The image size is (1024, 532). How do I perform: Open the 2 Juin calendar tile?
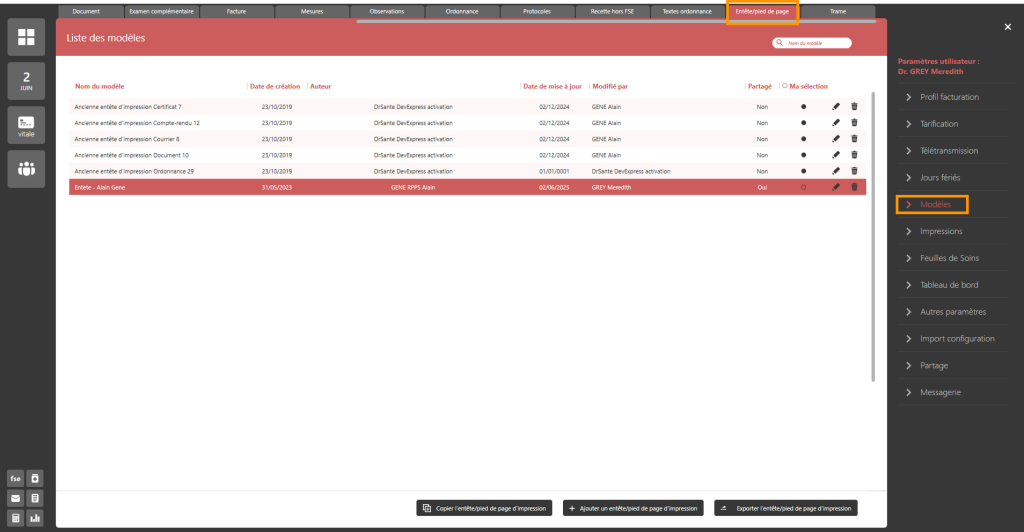click(26, 80)
